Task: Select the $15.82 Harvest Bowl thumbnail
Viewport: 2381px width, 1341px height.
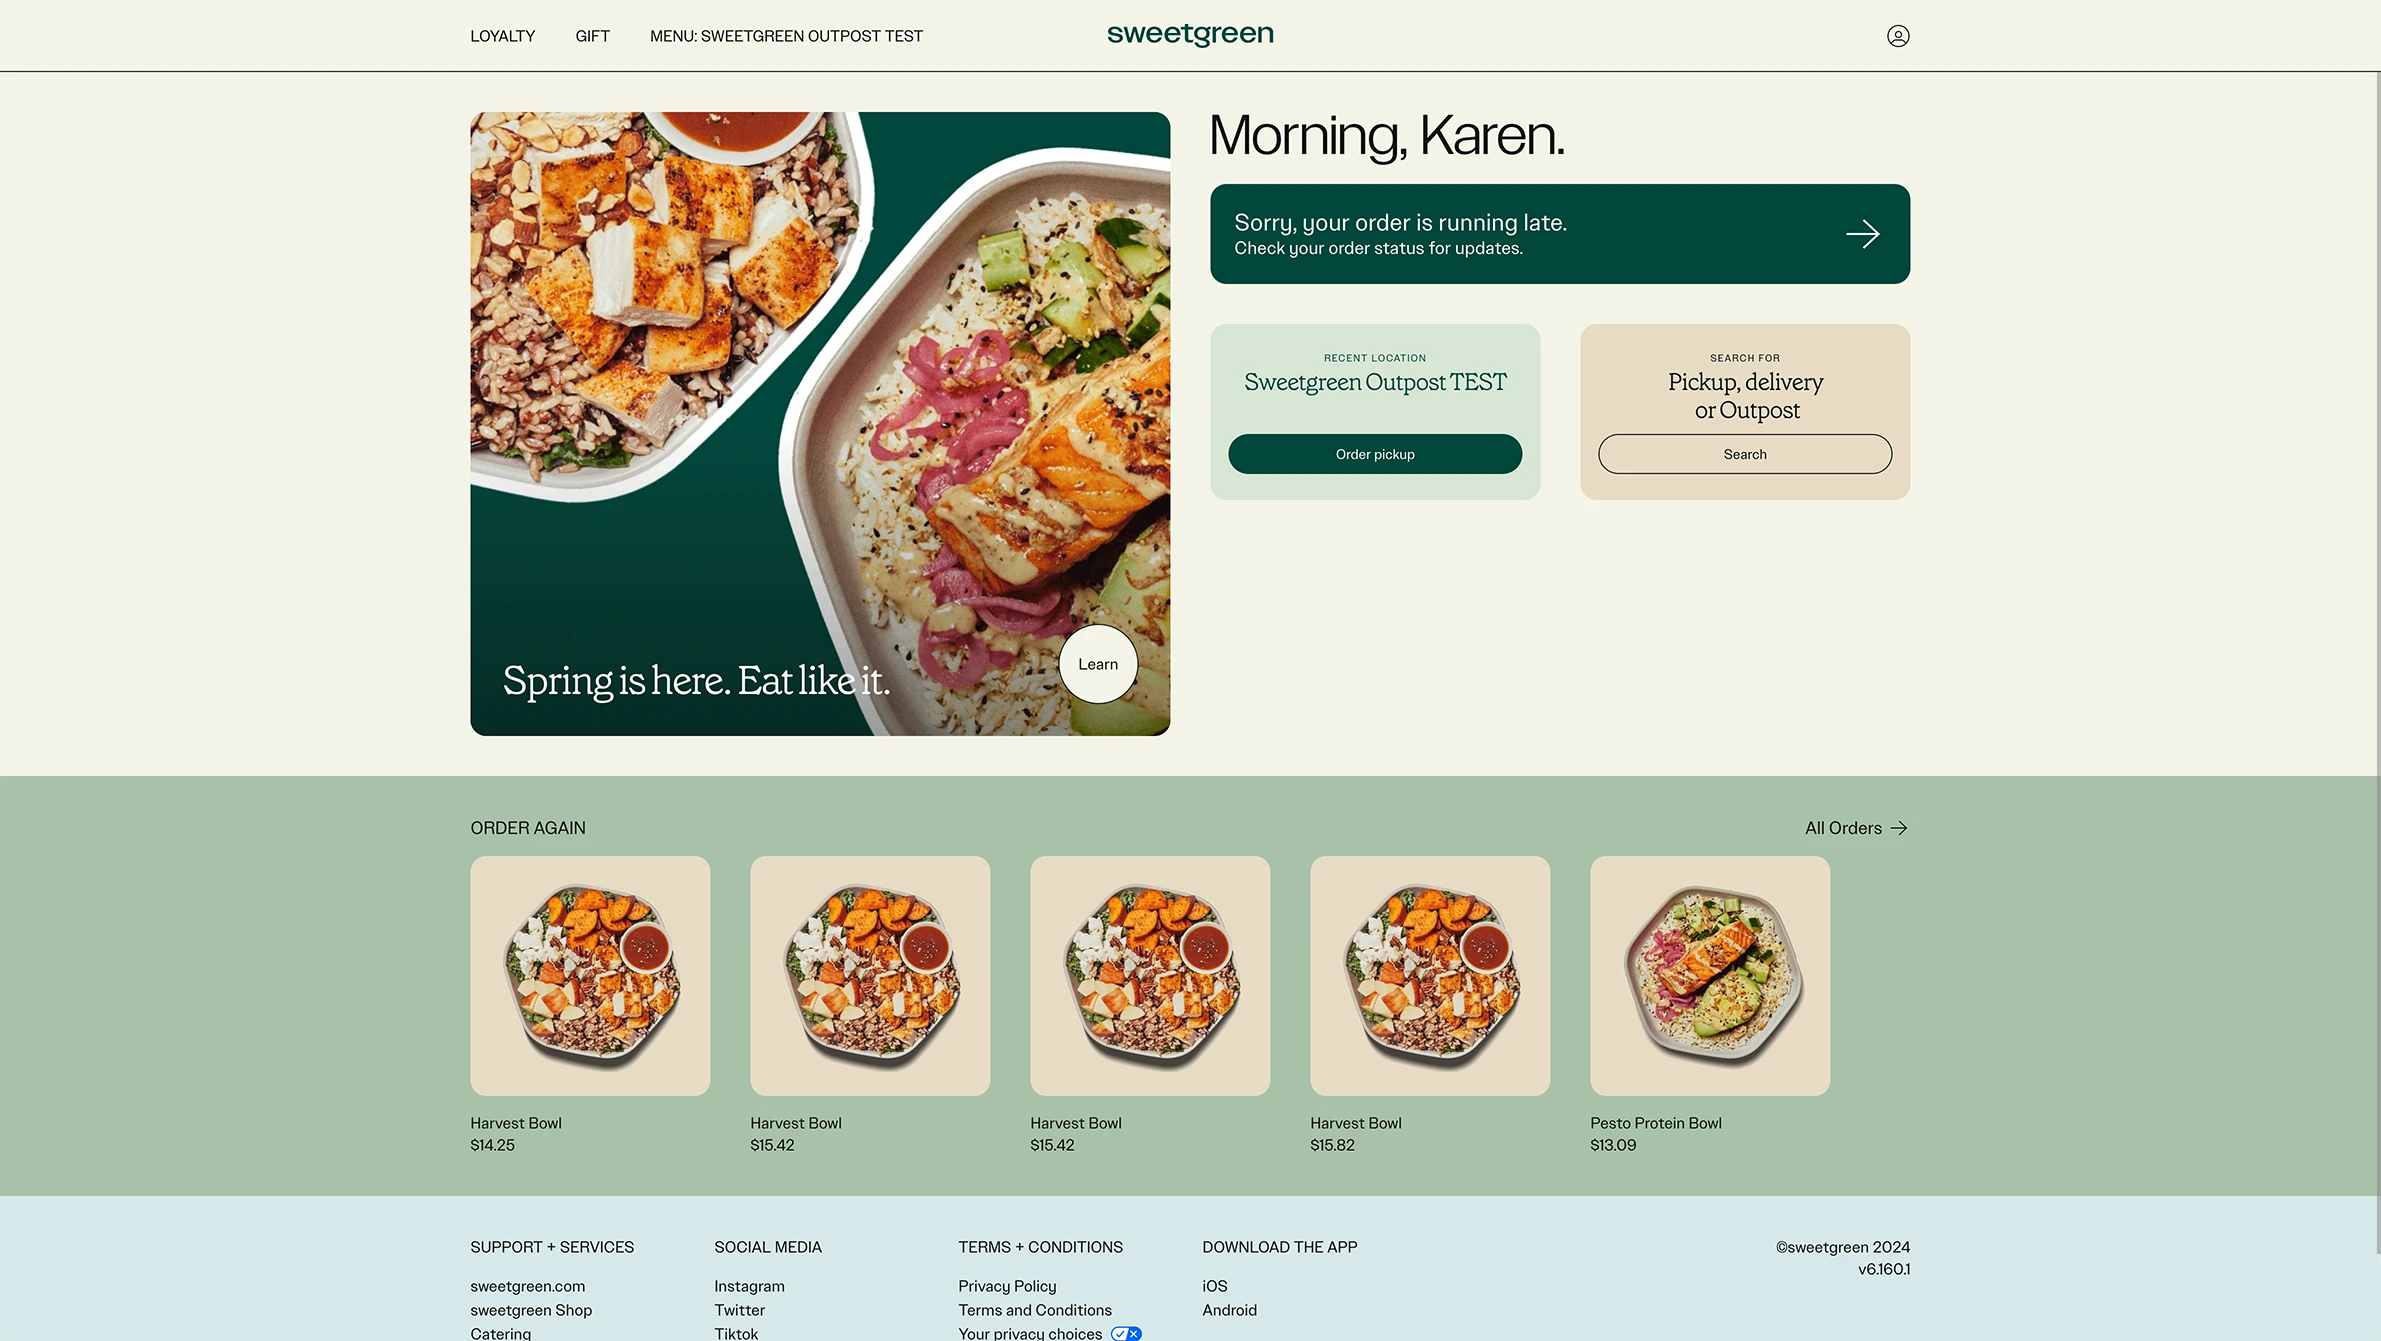Action: coord(1430,975)
